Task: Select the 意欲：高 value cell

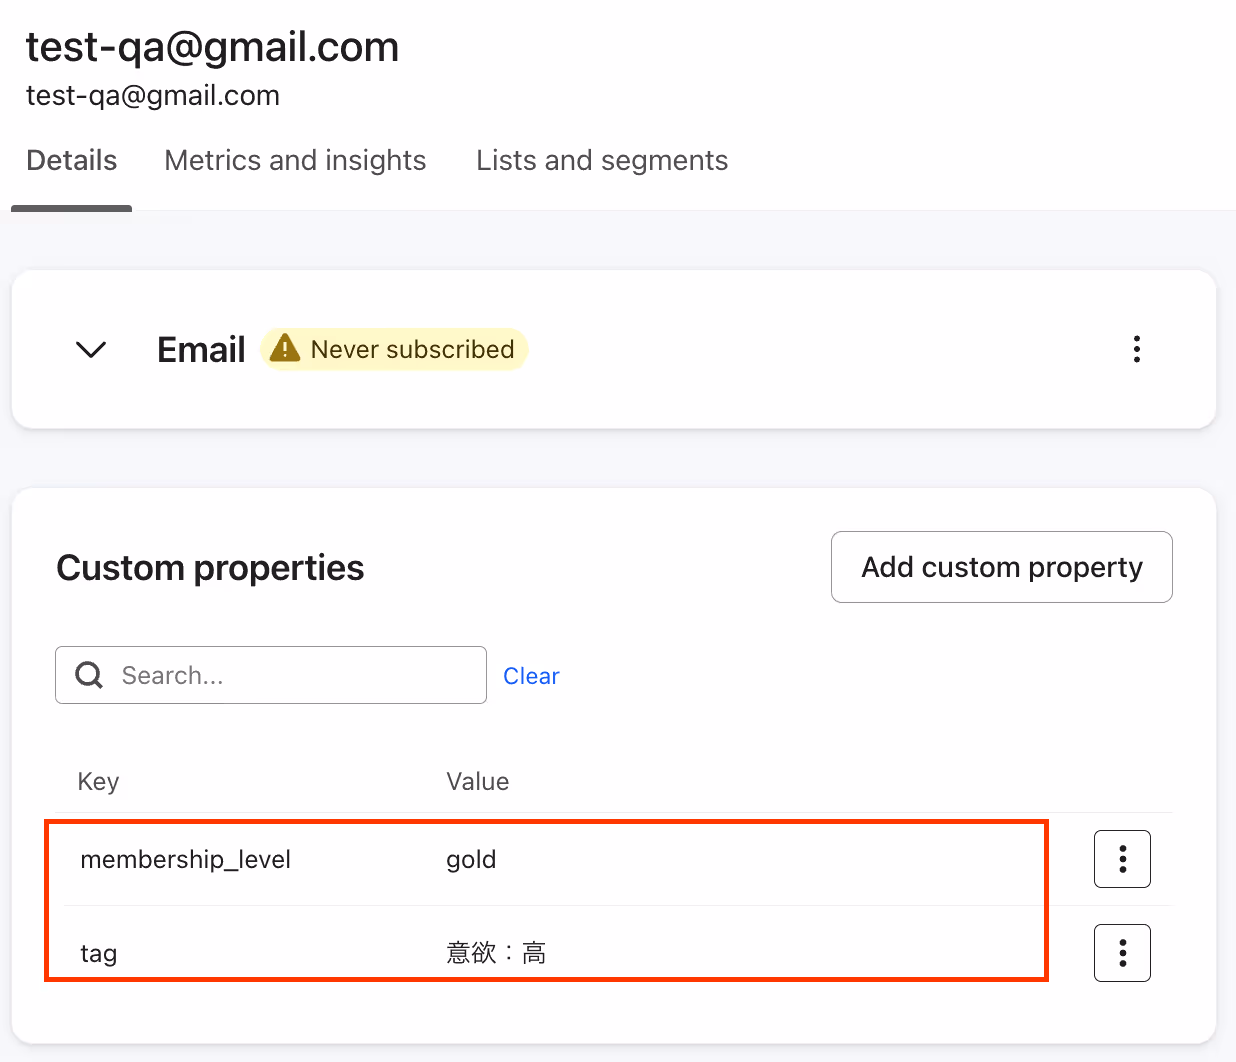Action: (x=496, y=953)
